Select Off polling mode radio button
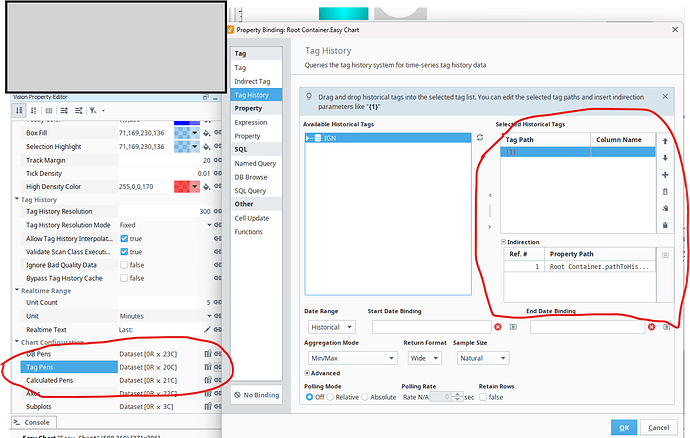The width and height of the screenshot is (690, 438). [x=309, y=397]
